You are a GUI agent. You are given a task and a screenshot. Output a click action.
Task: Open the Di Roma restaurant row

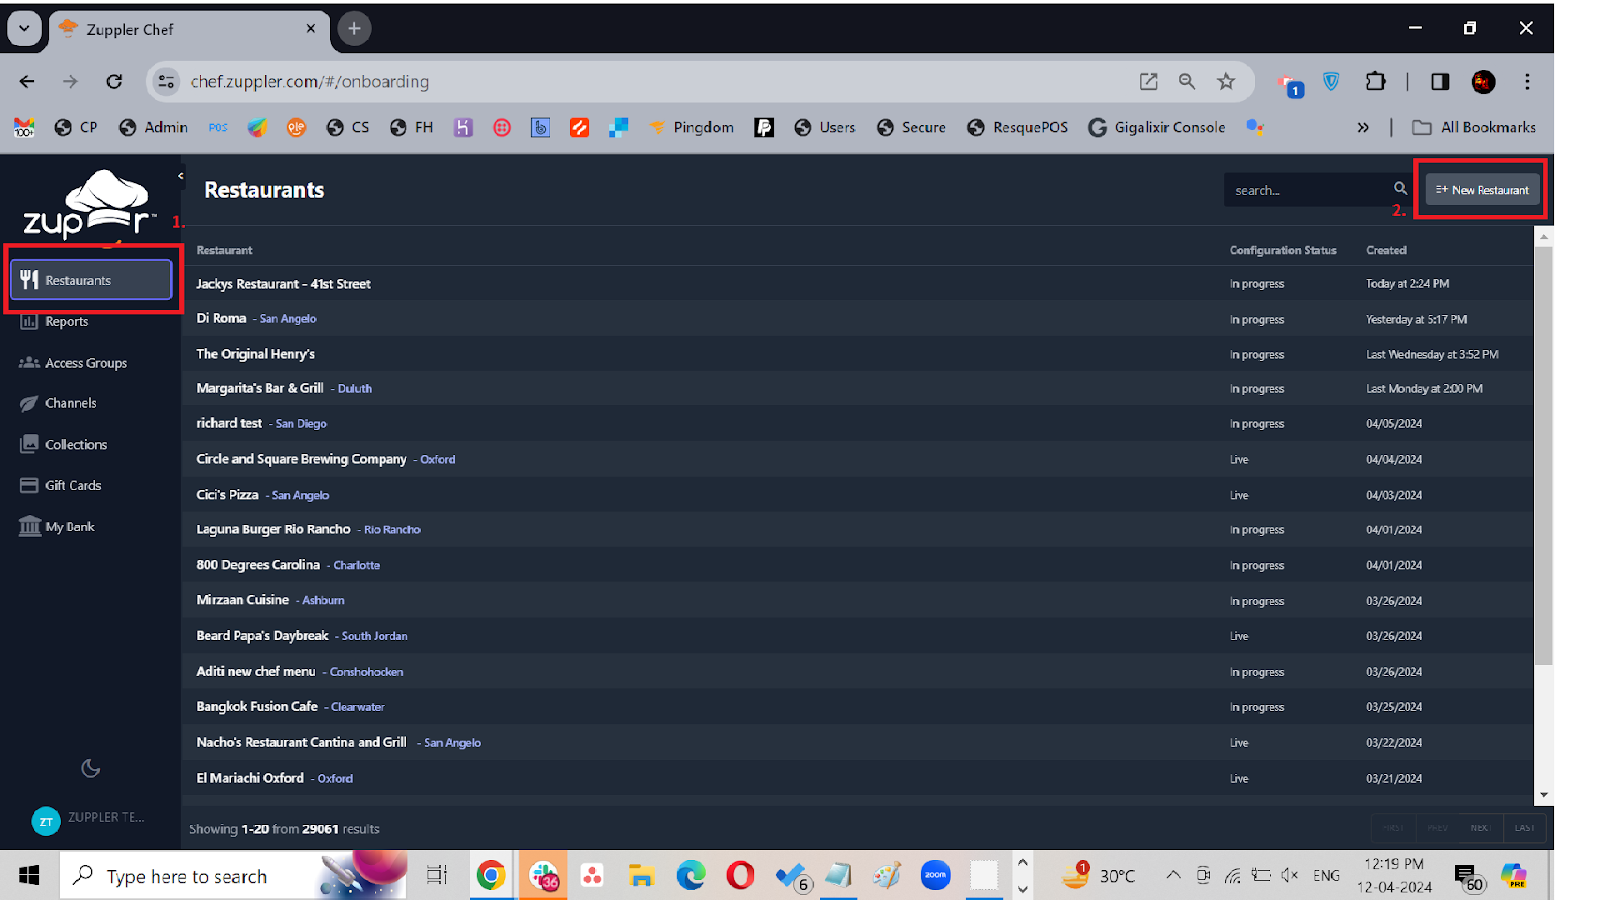click(x=857, y=319)
